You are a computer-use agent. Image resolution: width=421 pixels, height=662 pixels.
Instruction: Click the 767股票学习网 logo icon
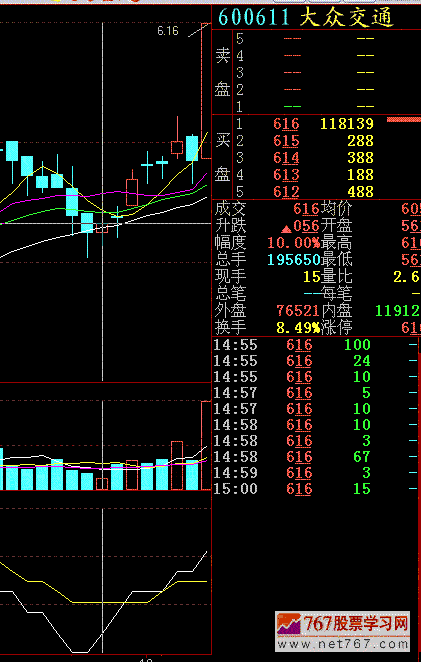point(288,624)
